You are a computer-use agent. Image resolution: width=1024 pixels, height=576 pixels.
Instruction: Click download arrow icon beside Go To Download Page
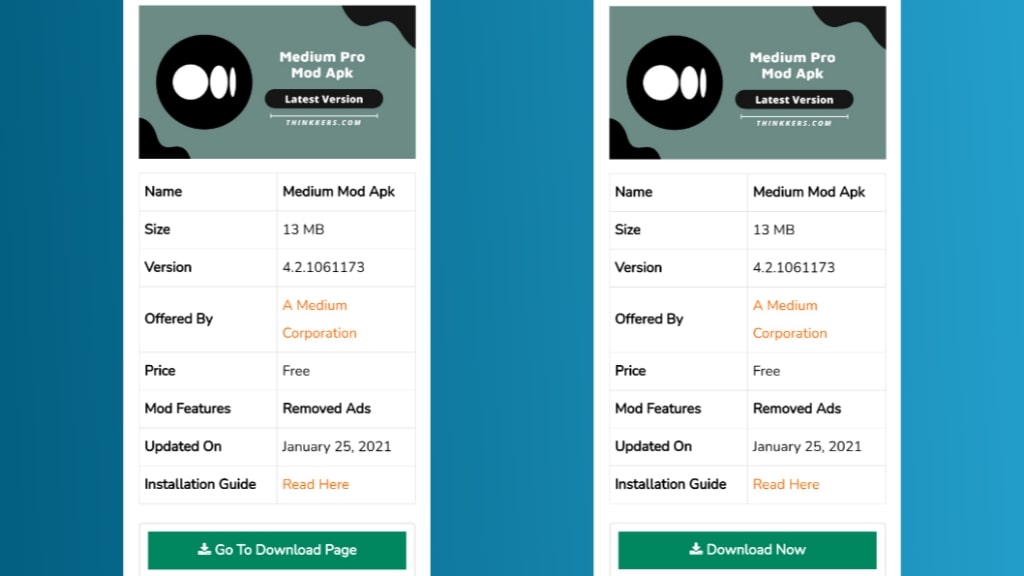coord(204,549)
